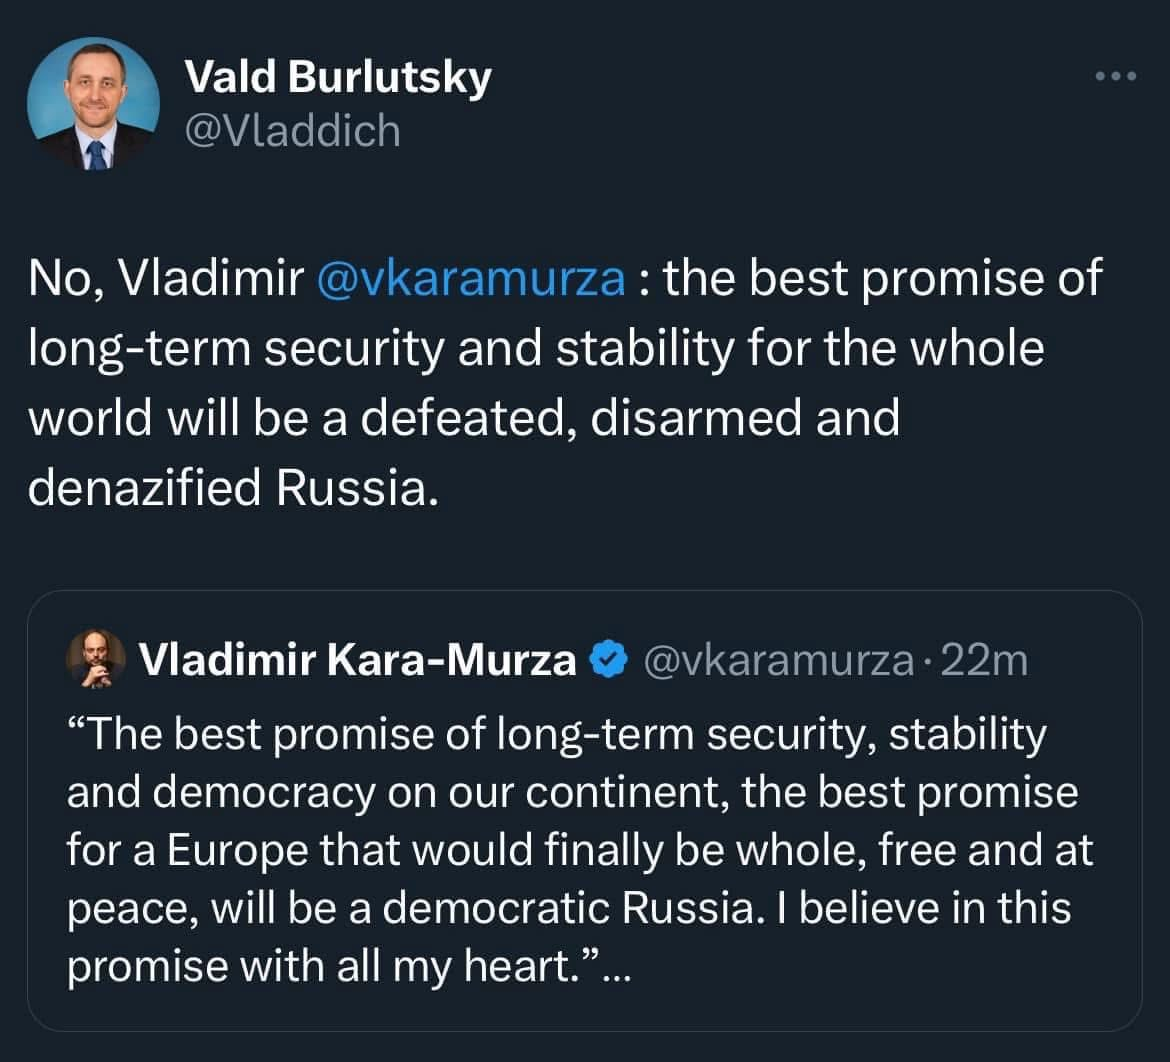The image size is (1170, 1062).
Task: Open the Vladimir Kara-Murza name in quoted tweet
Action: (357, 660)
